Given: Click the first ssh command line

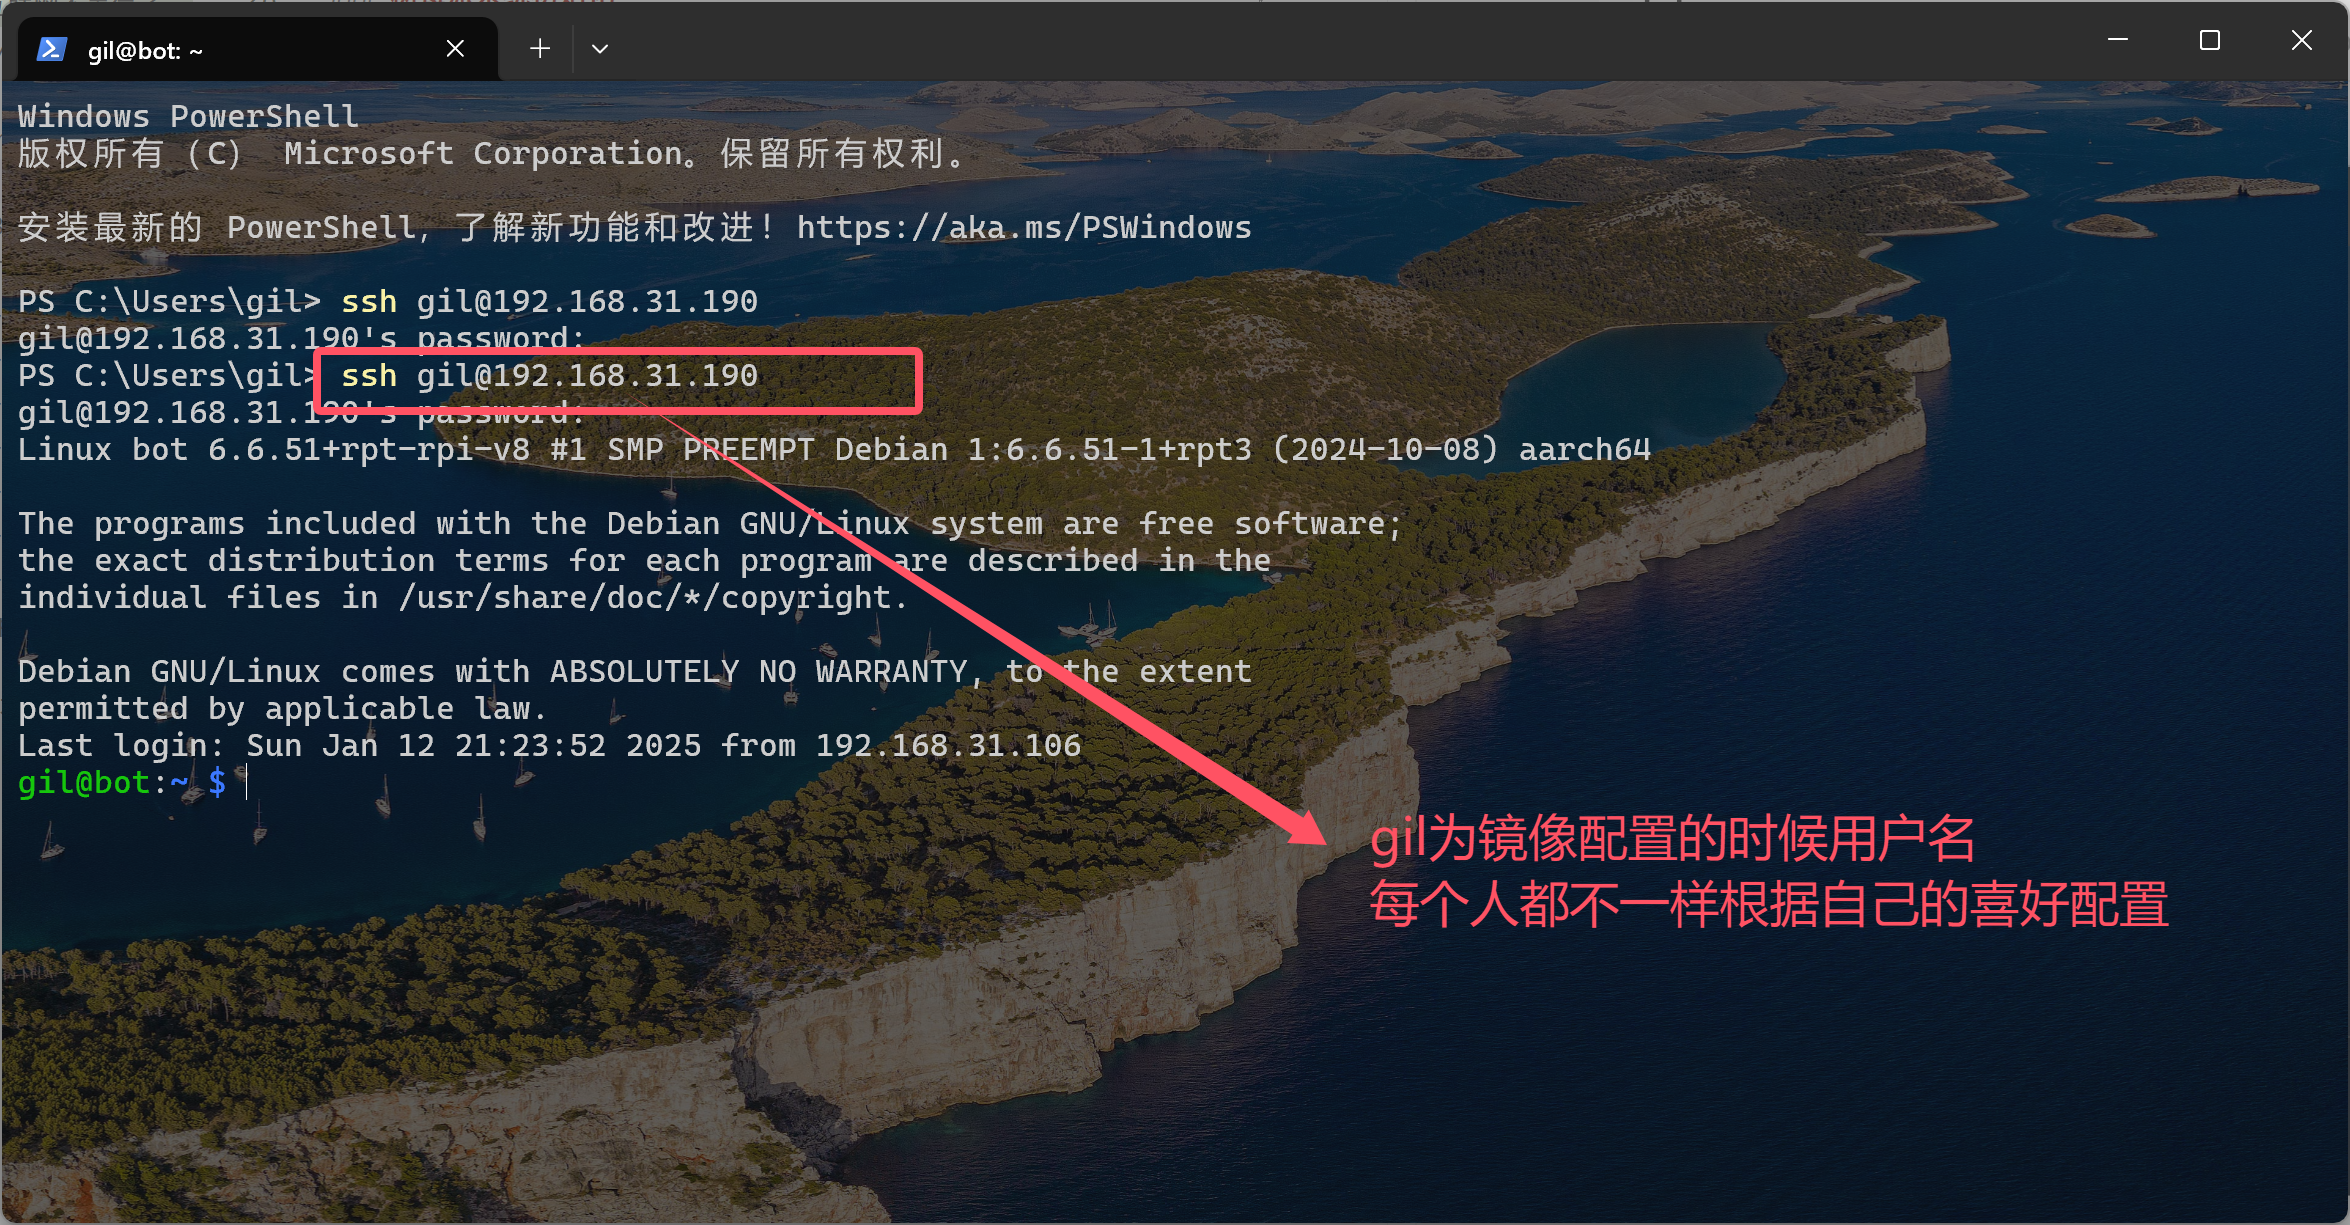Looking at the screenshot, I should pyautogui.click(x=388, y=301).
